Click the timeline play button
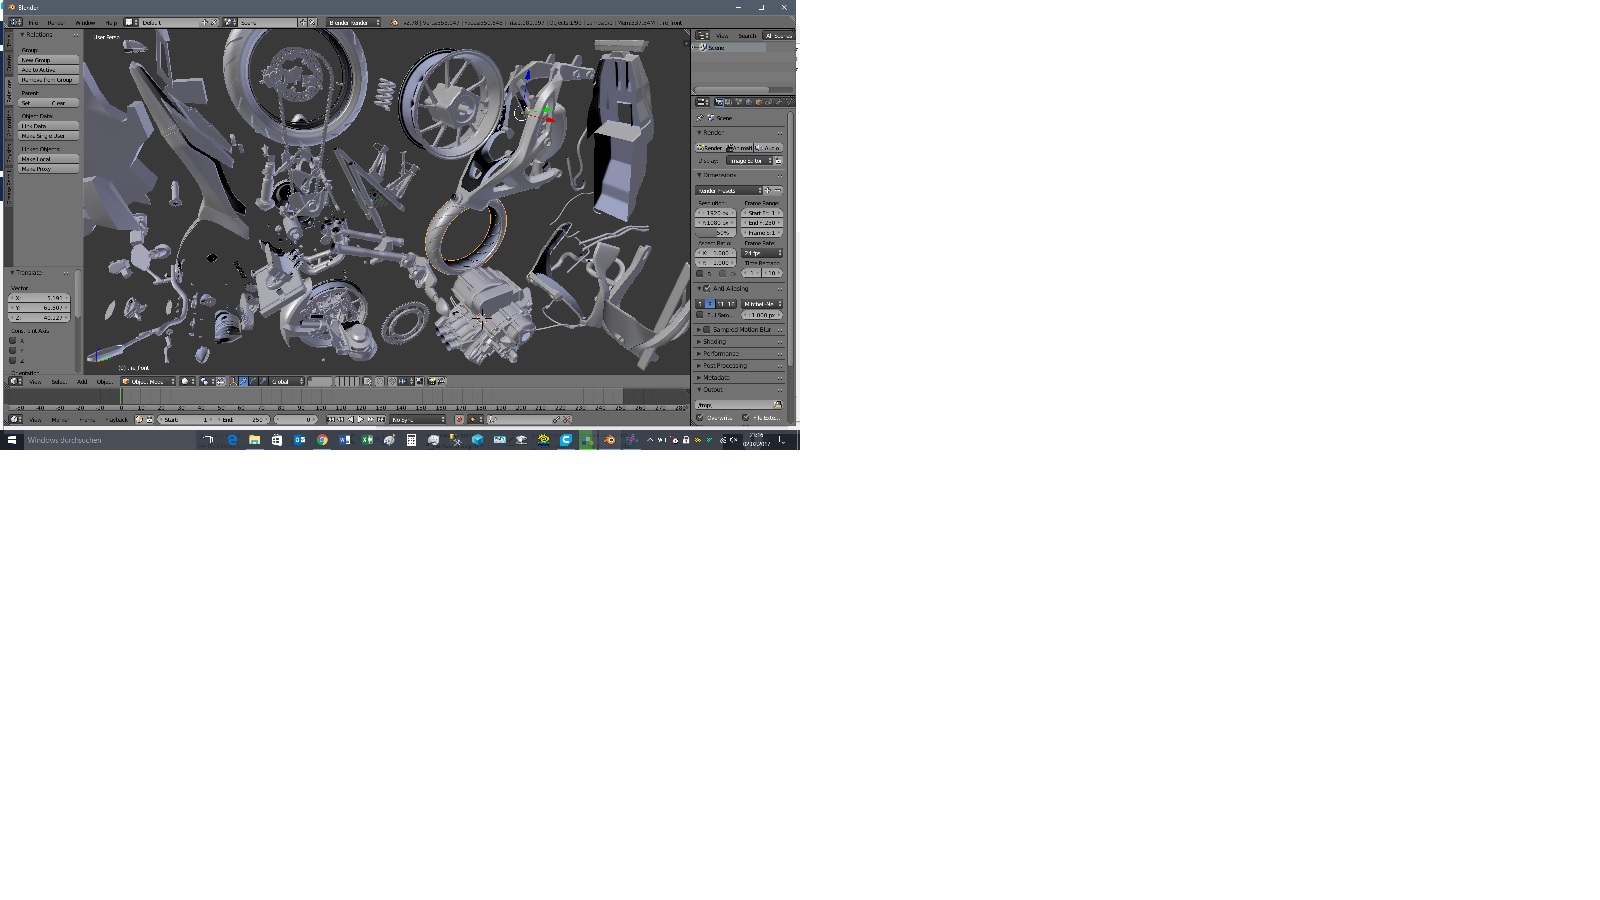The height and width of the screenshot is (900, 1600). point(360,420)
